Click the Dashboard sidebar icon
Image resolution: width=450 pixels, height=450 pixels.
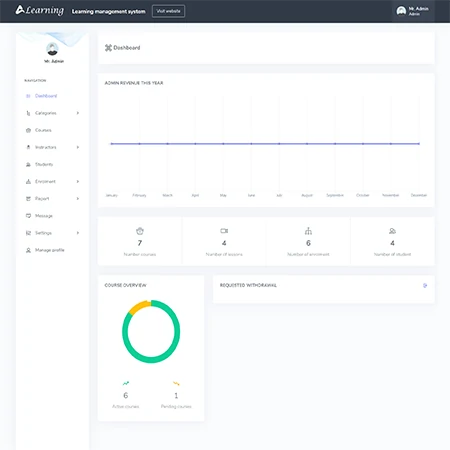tap(28, 96)
